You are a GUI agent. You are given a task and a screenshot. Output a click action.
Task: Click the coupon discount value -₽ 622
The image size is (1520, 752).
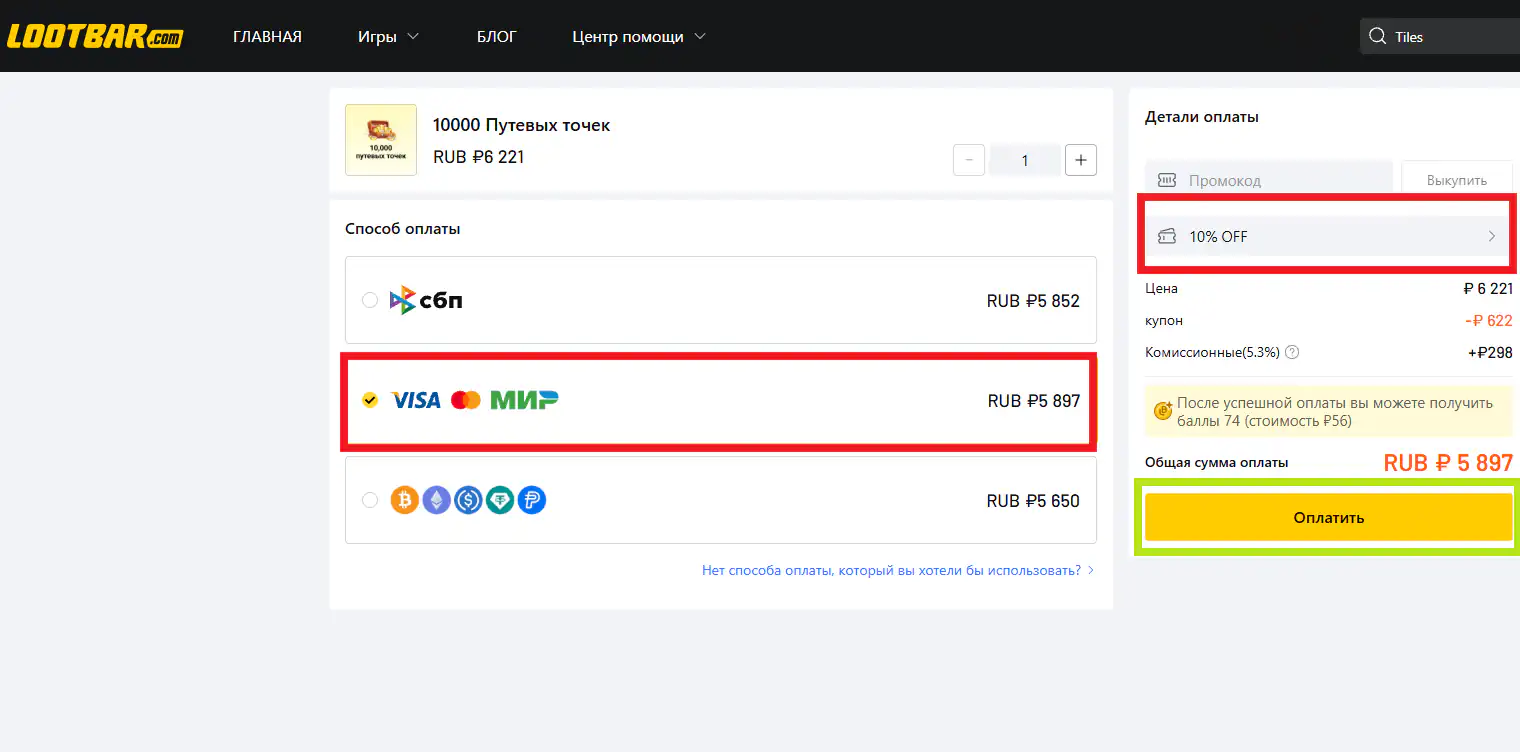1488,321
